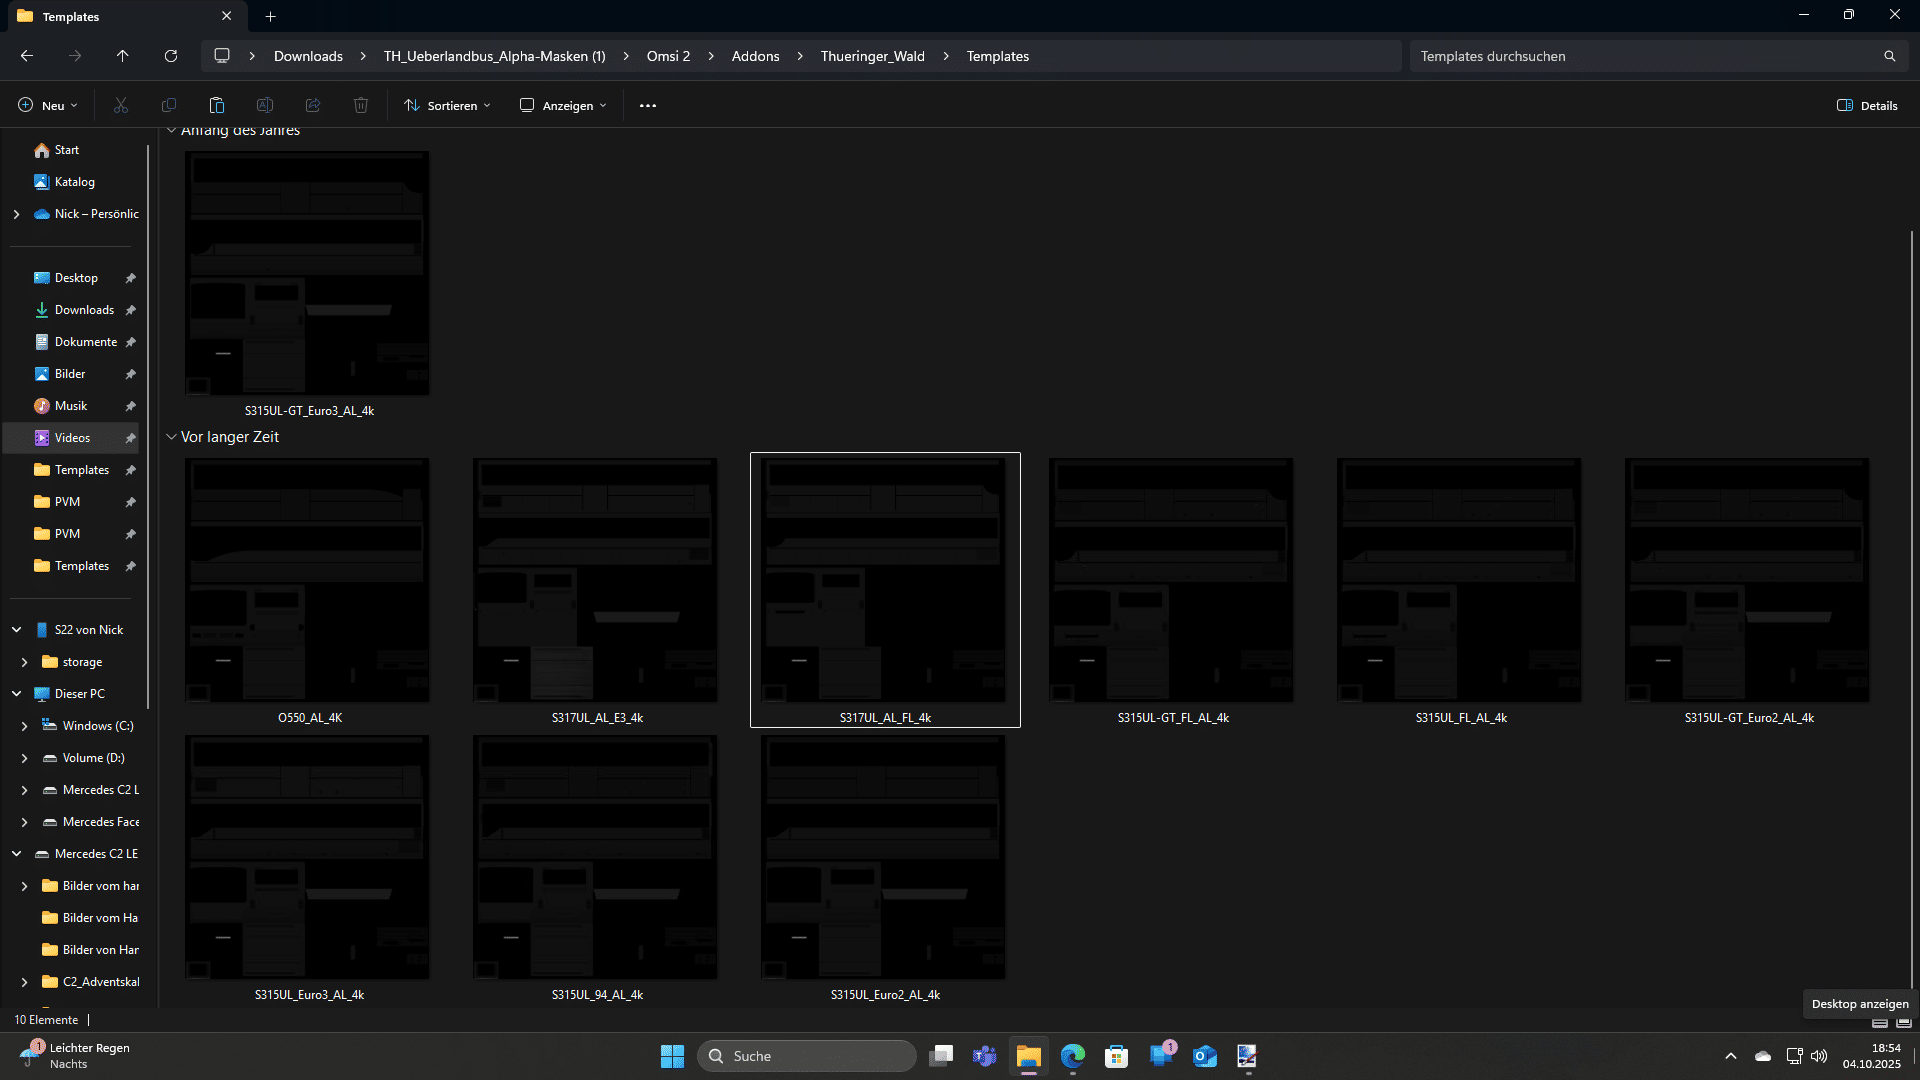Image resolution: width=1920 pixels, height=1080 pixels.
Task: Switch to large icons view in status bar
Action: pyautogui.click(x=1903, y=1022)
